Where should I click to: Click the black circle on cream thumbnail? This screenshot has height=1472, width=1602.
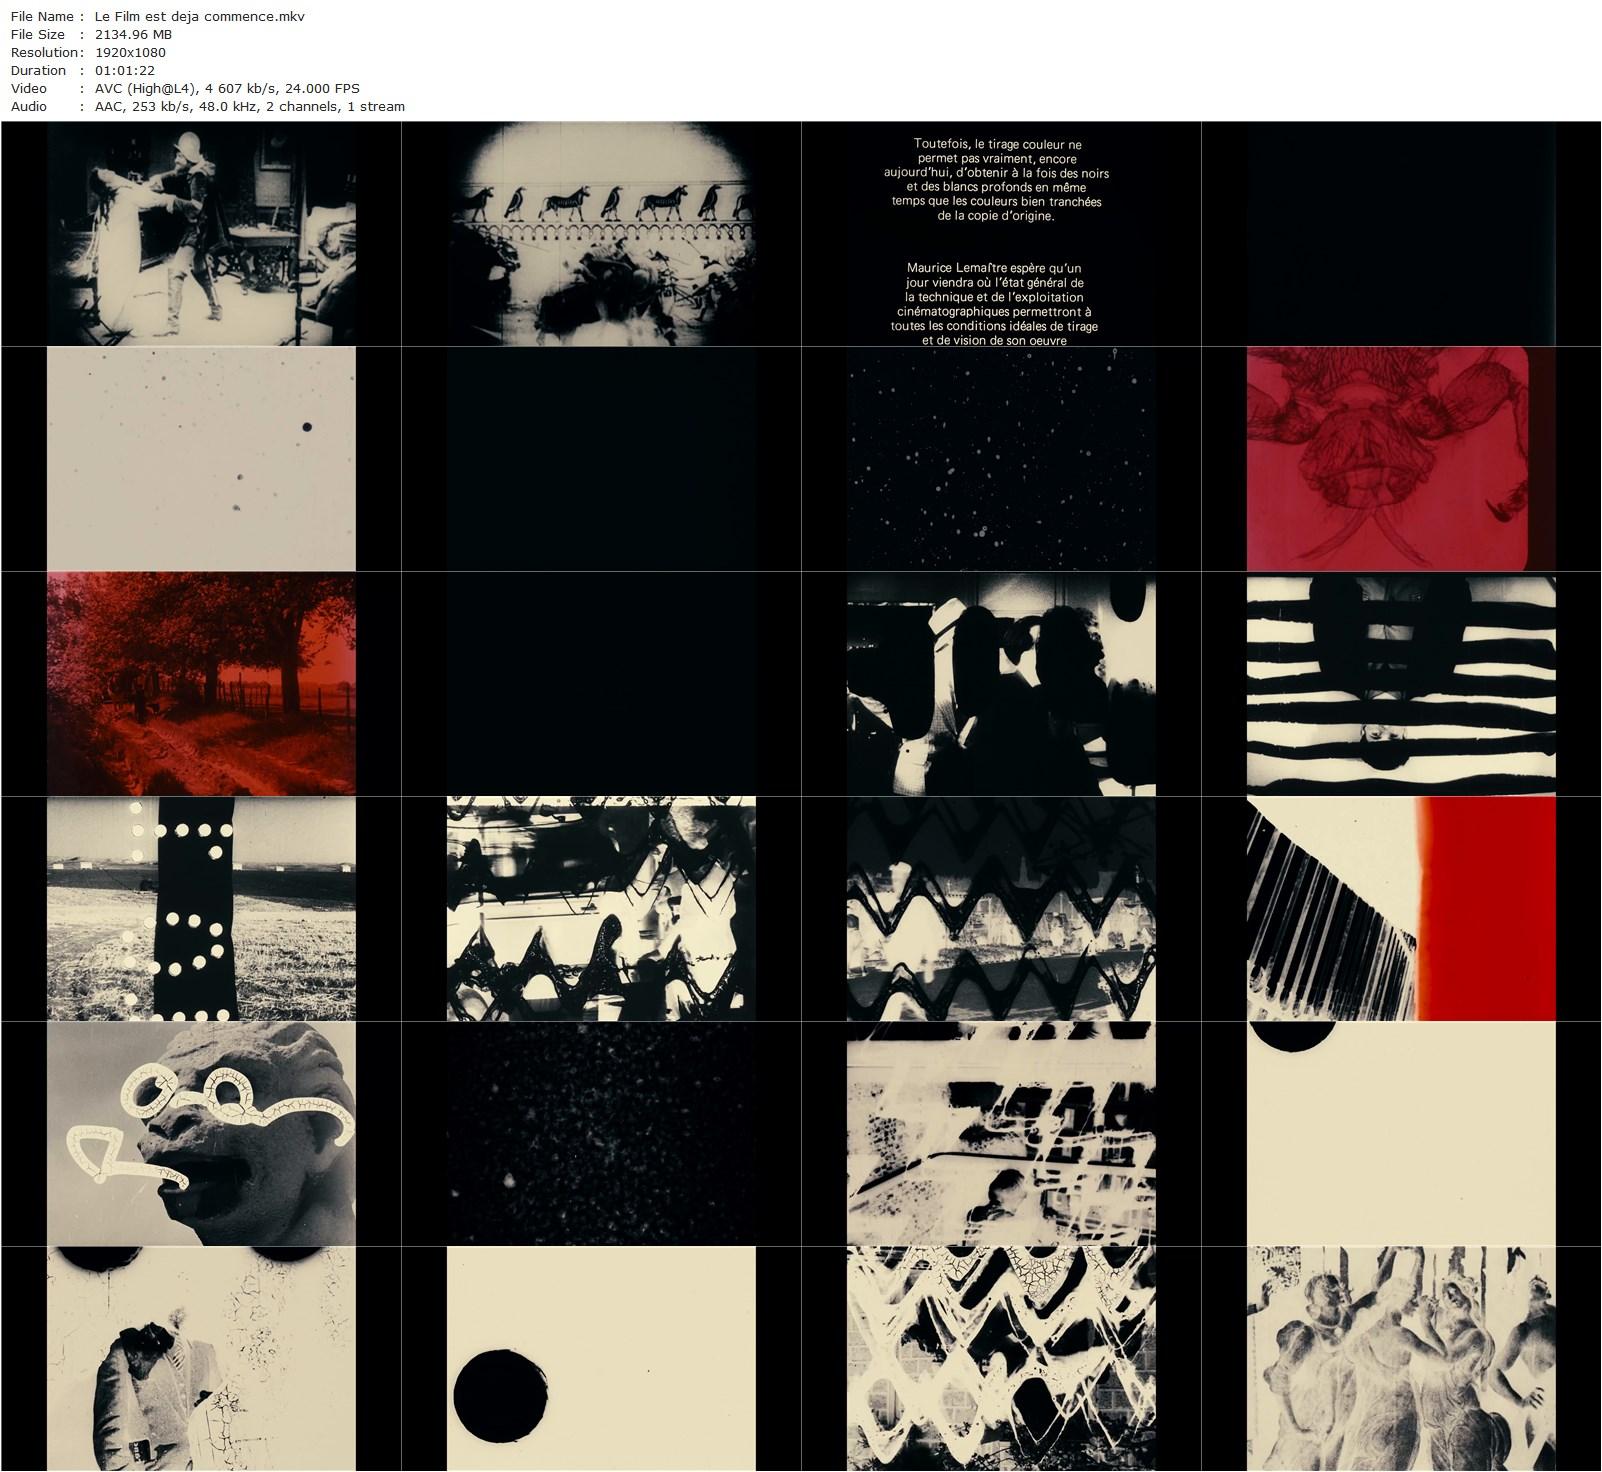point(601,1359)
